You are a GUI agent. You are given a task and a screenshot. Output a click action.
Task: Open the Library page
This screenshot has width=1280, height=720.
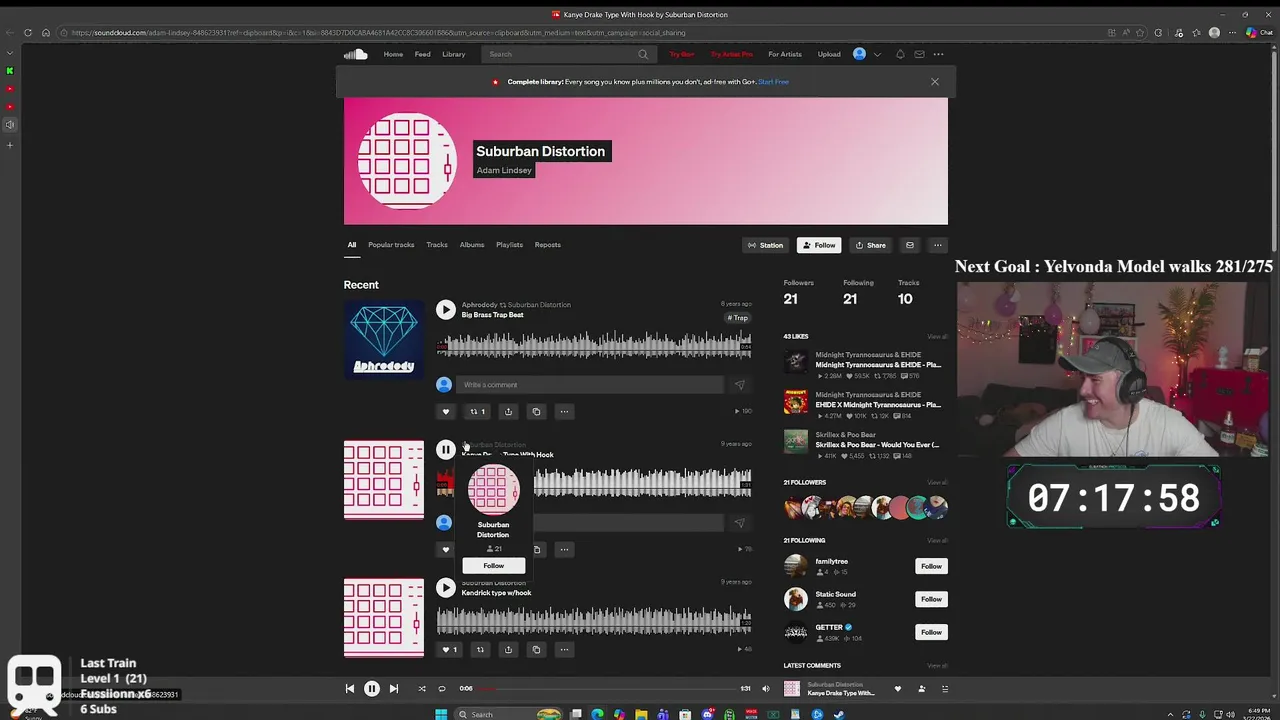pyautogui.click(x=454, y=54)
